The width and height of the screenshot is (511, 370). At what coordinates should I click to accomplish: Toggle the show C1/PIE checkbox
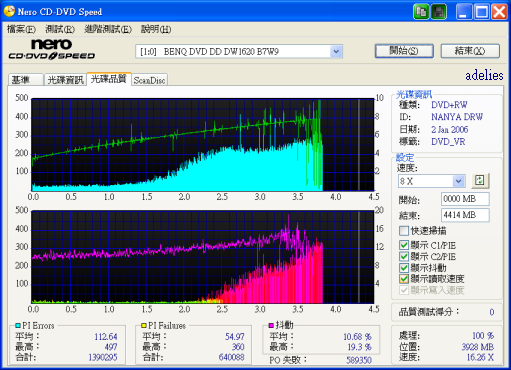[404, 245]
